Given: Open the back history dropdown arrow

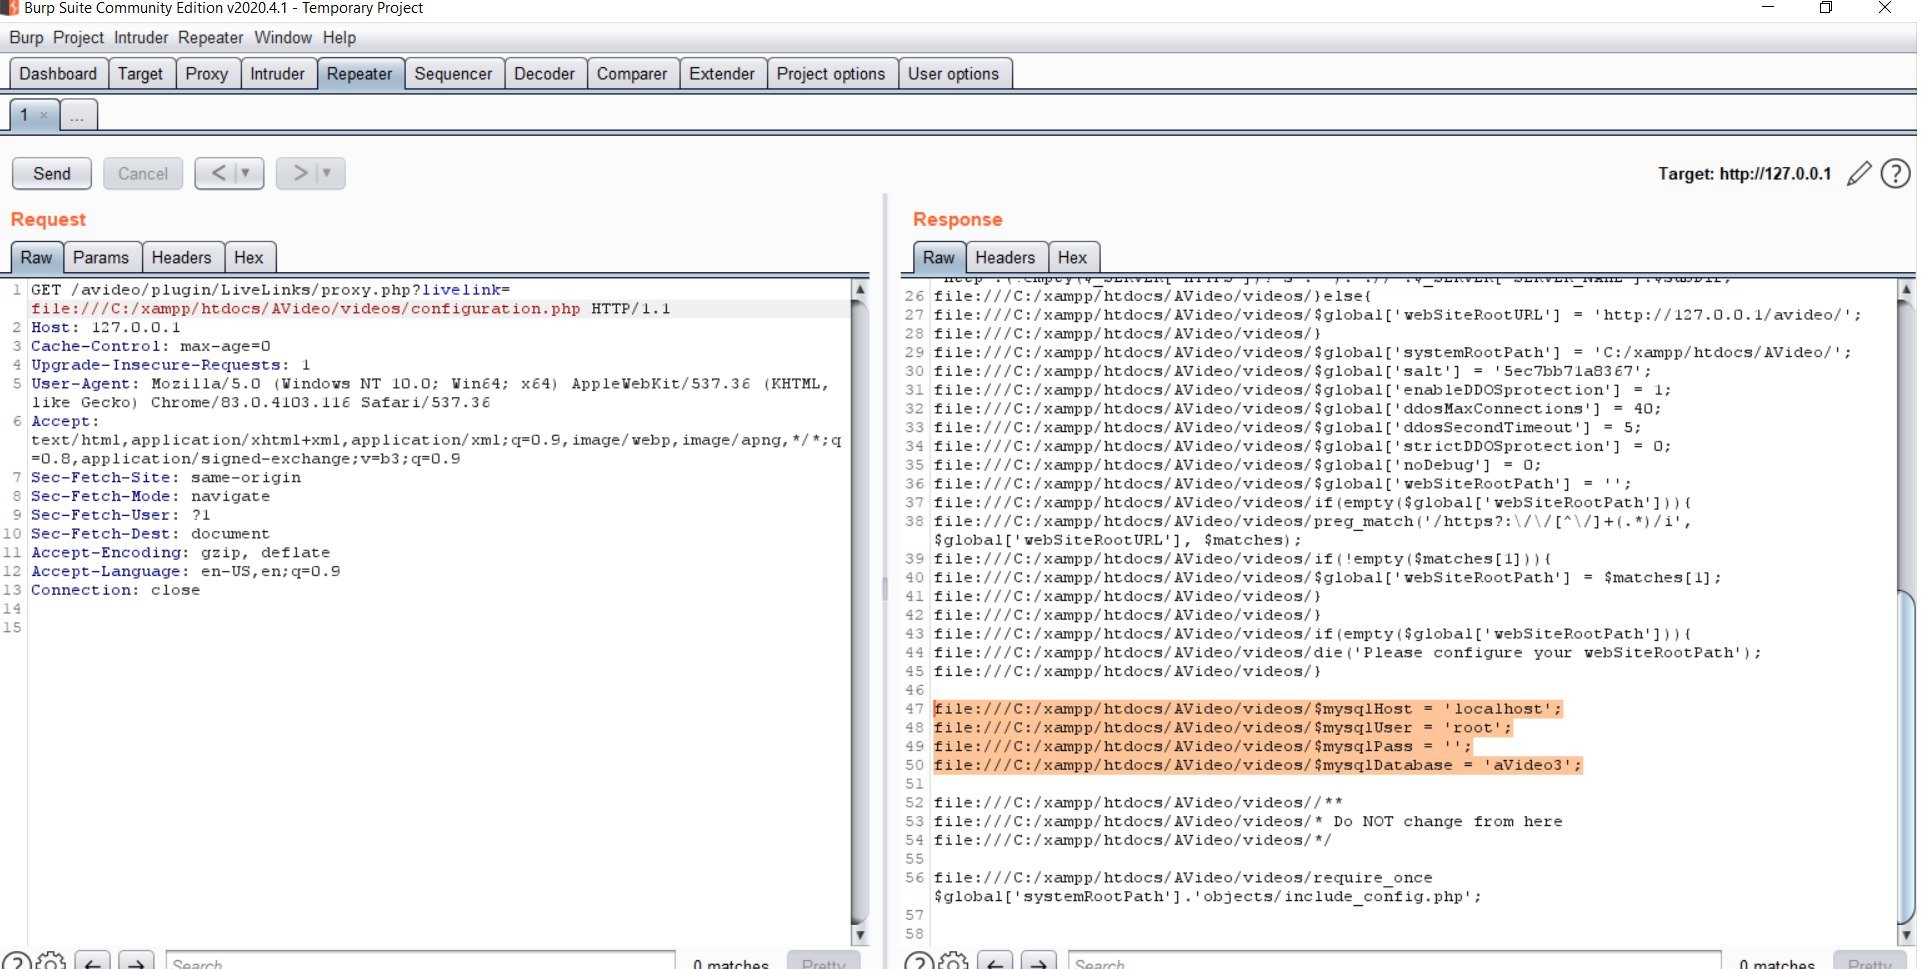Looking at the screenshot, I should (x=245, y=173).
